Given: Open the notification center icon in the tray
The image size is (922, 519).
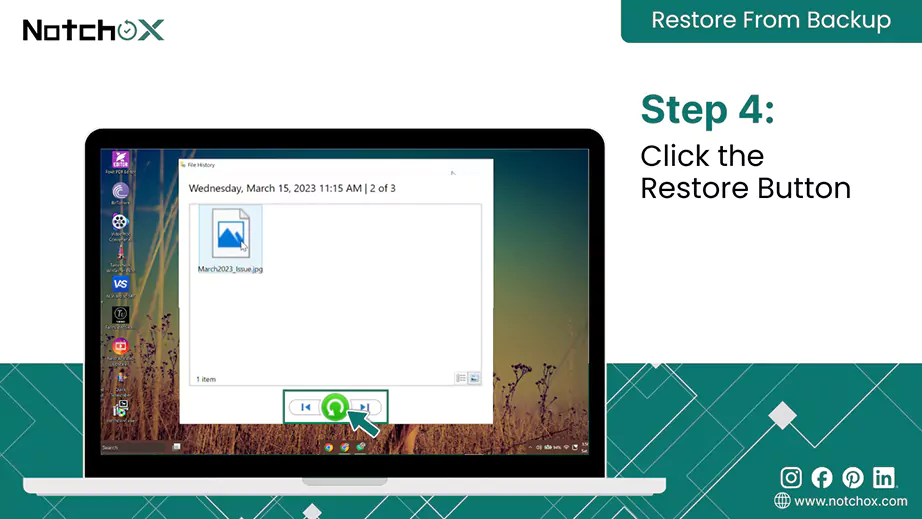Looking at the screenshot, I should click(575, 447).
